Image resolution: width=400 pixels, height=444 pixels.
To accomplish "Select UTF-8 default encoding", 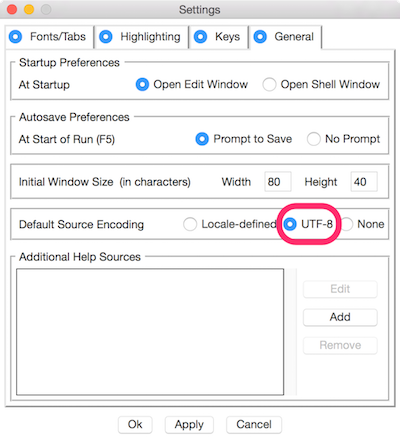I will (308, 224).
